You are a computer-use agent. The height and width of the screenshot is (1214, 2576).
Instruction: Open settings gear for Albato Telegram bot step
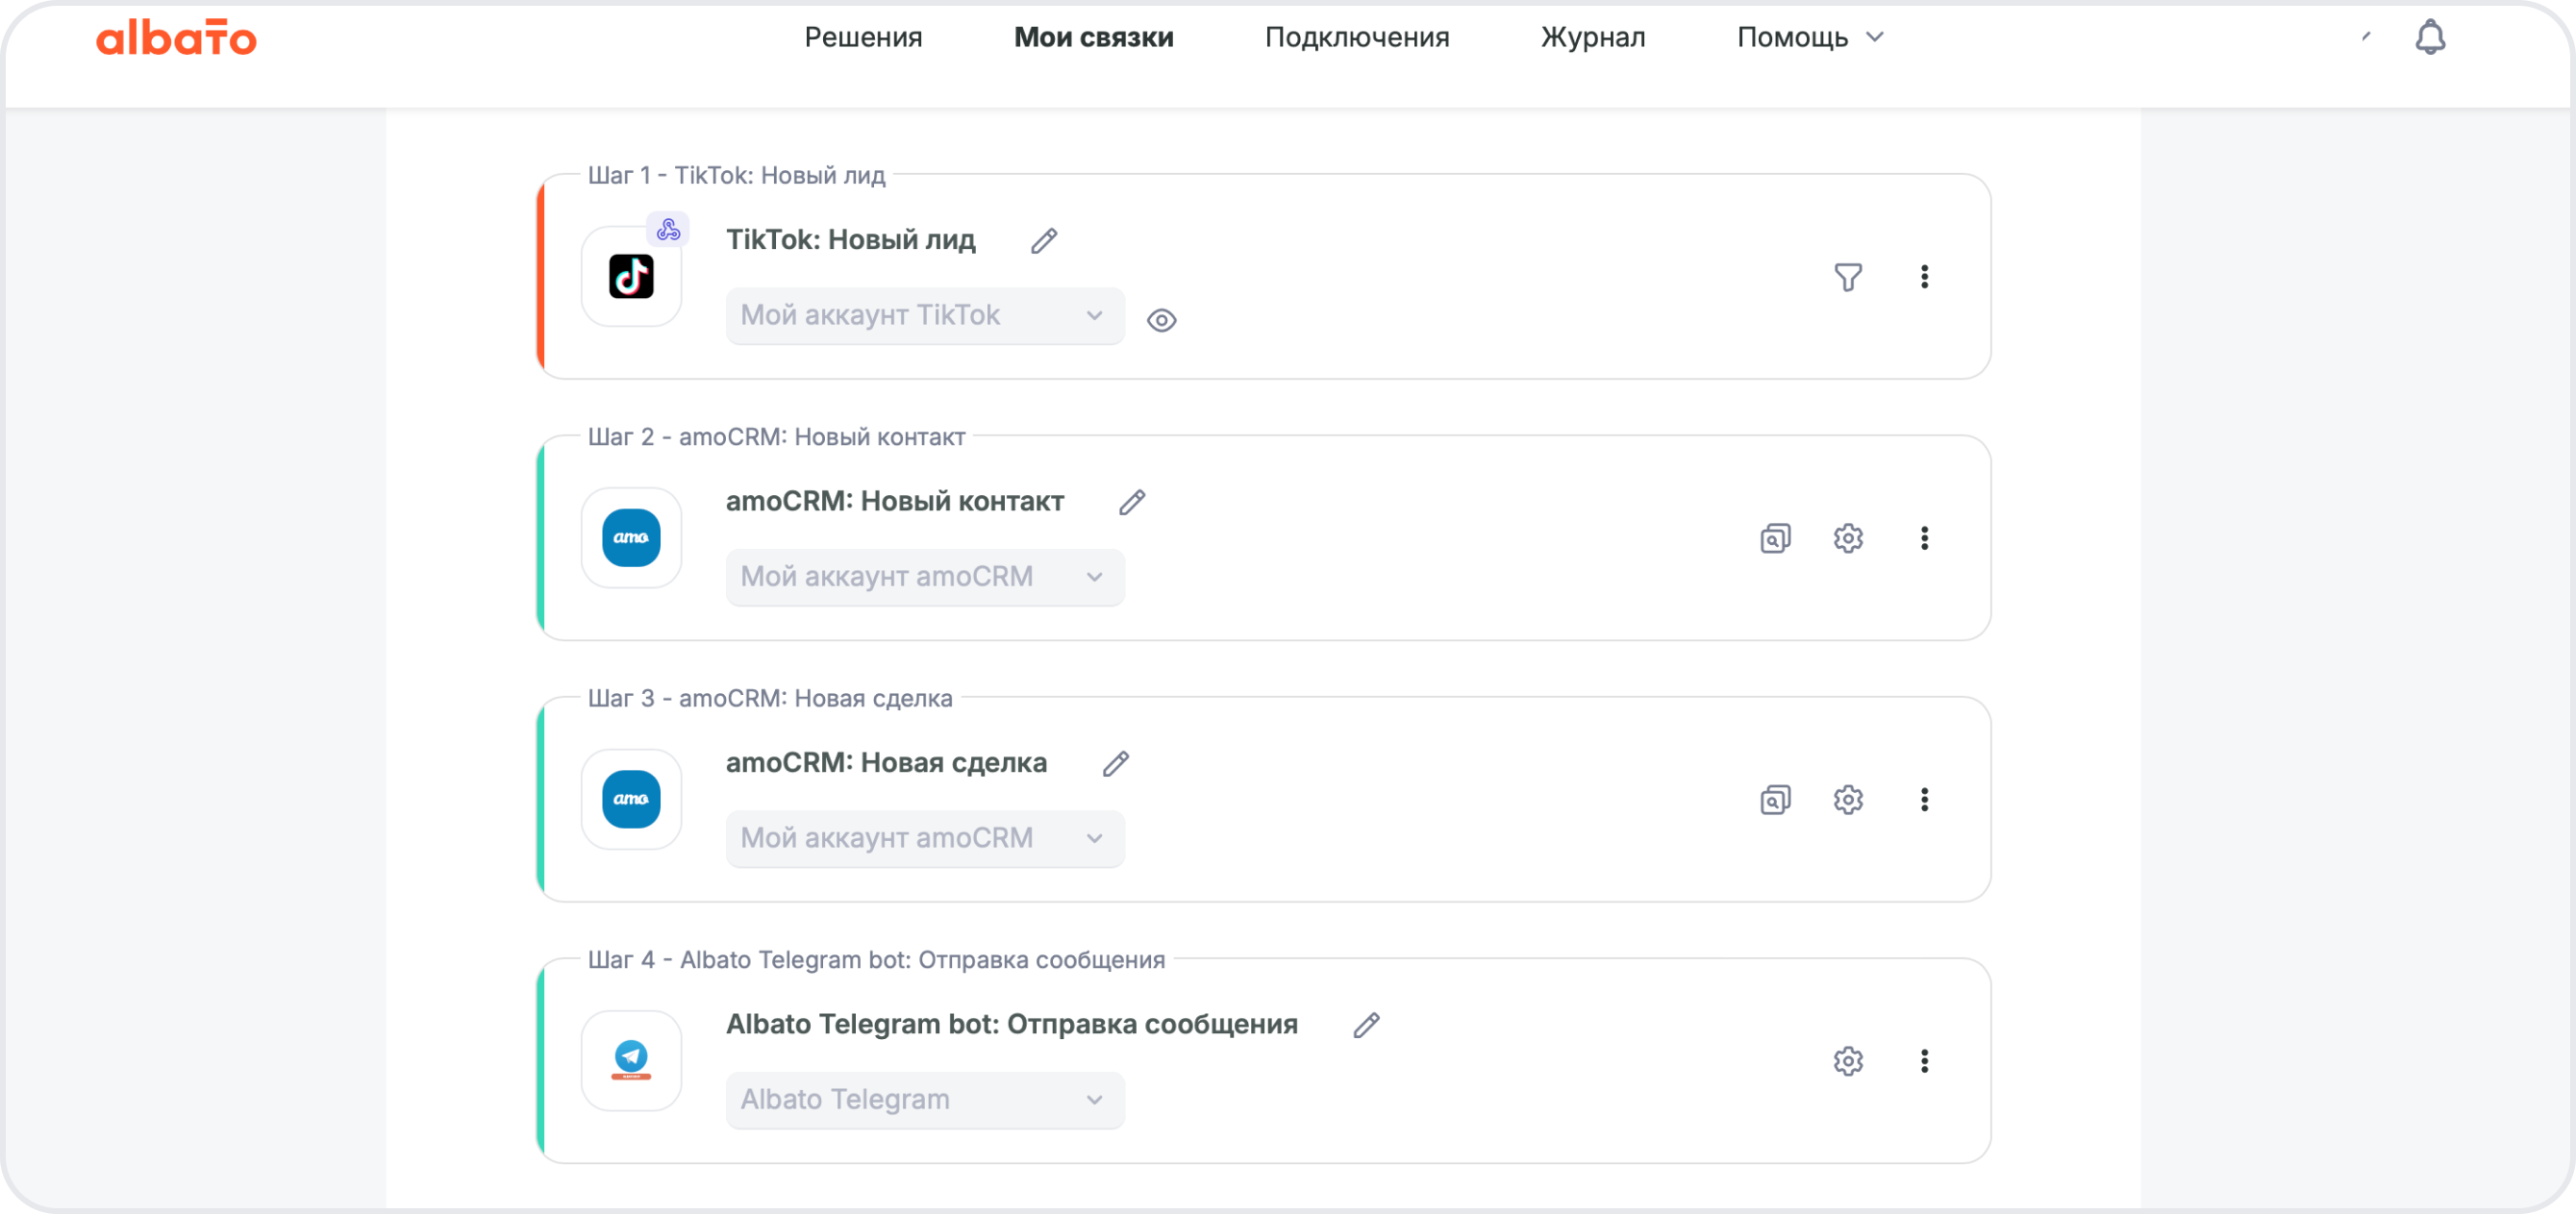1848,1061
